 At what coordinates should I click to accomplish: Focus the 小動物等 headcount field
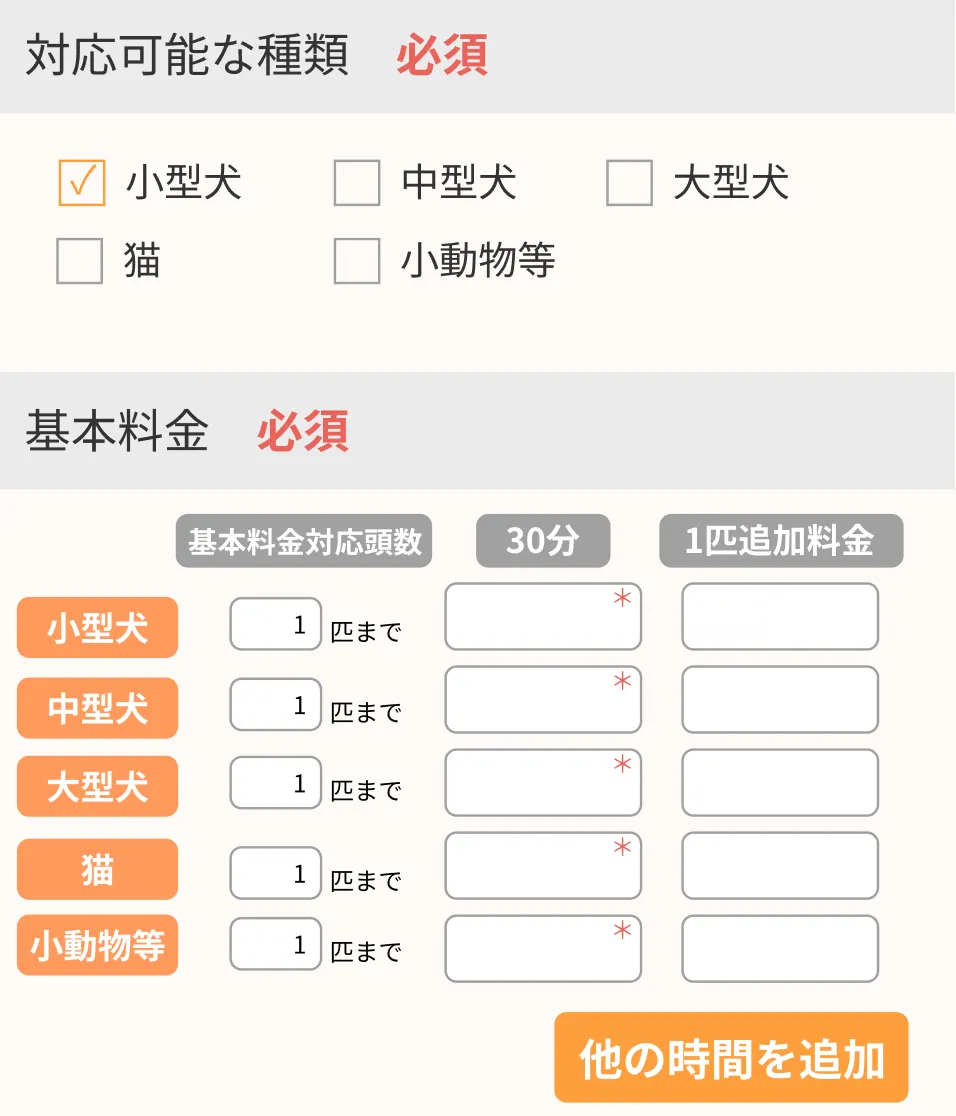pyautogui.click(x=276, y=944)
